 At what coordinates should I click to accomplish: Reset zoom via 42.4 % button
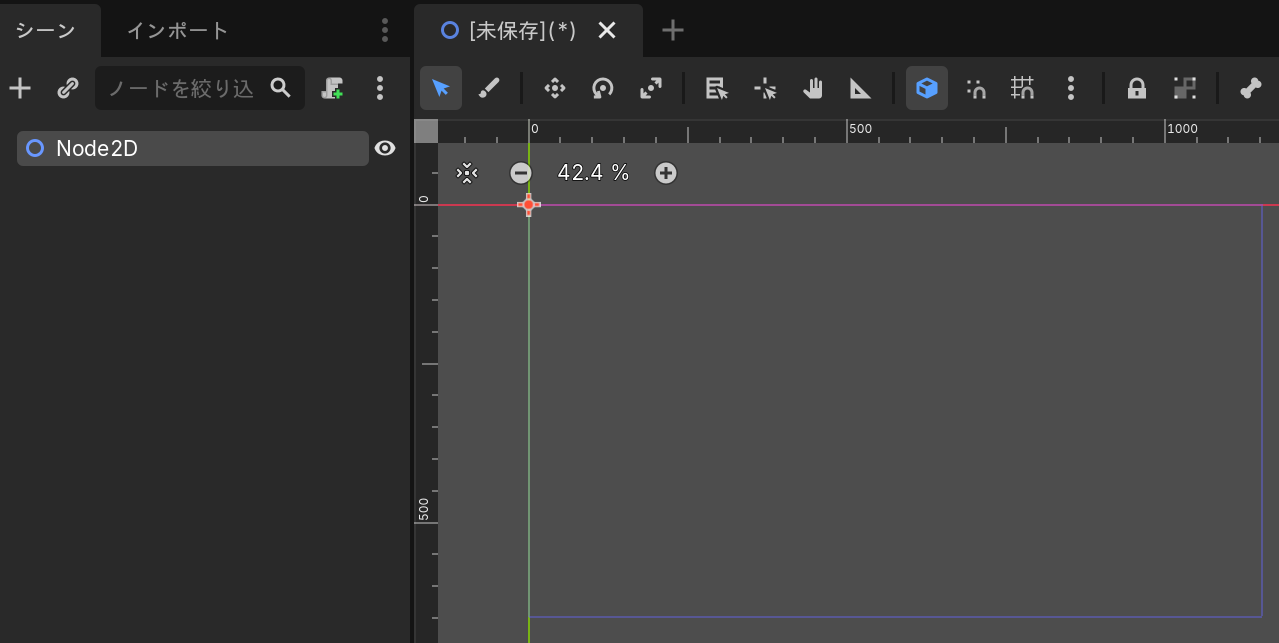[x=593, y=173]
